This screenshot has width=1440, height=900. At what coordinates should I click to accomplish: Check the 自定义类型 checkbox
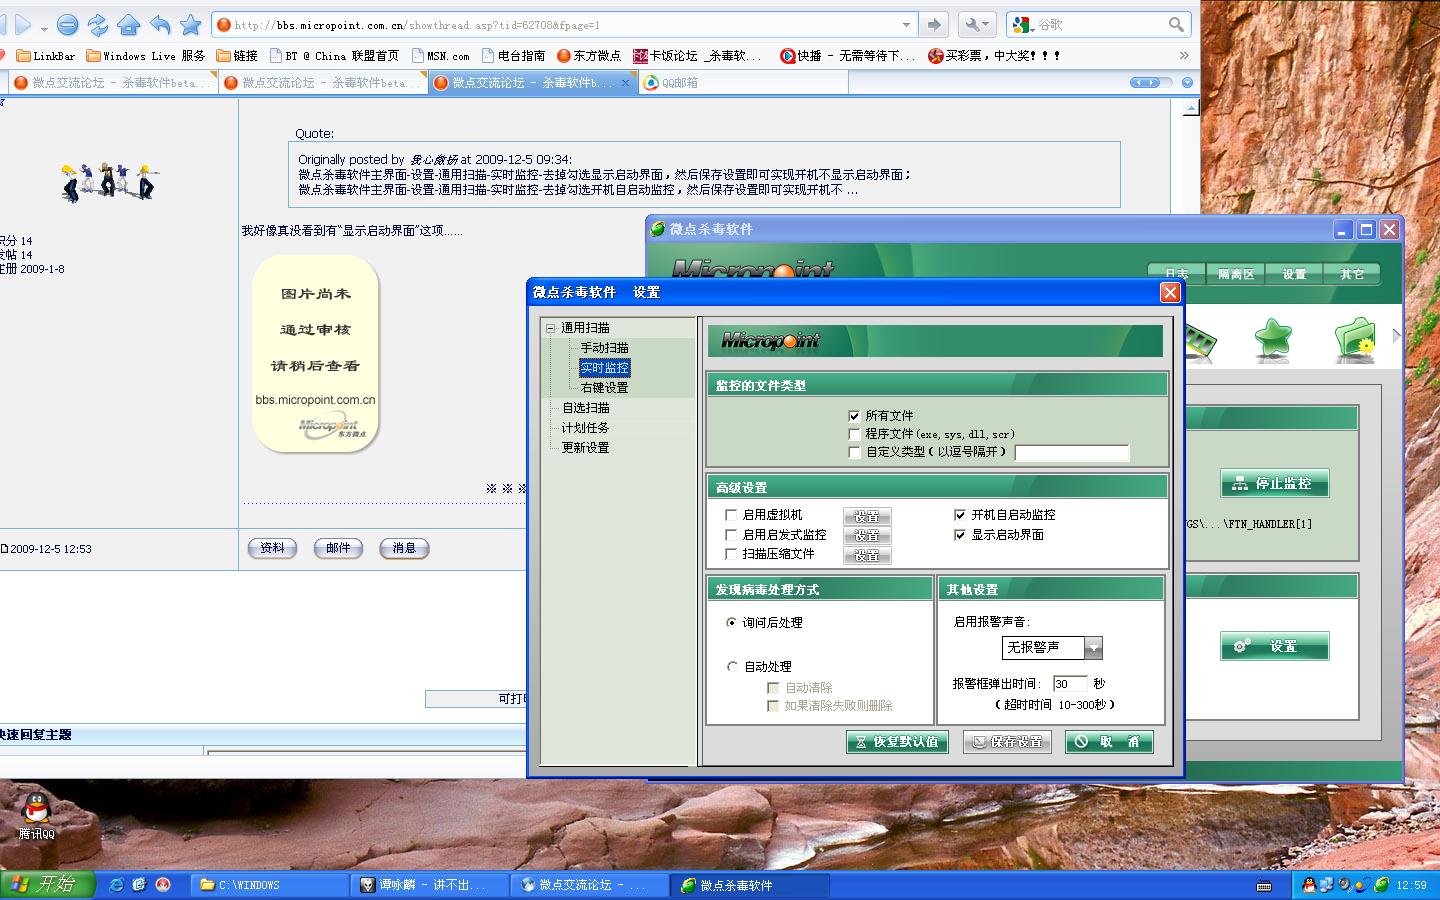click(854, 452)
